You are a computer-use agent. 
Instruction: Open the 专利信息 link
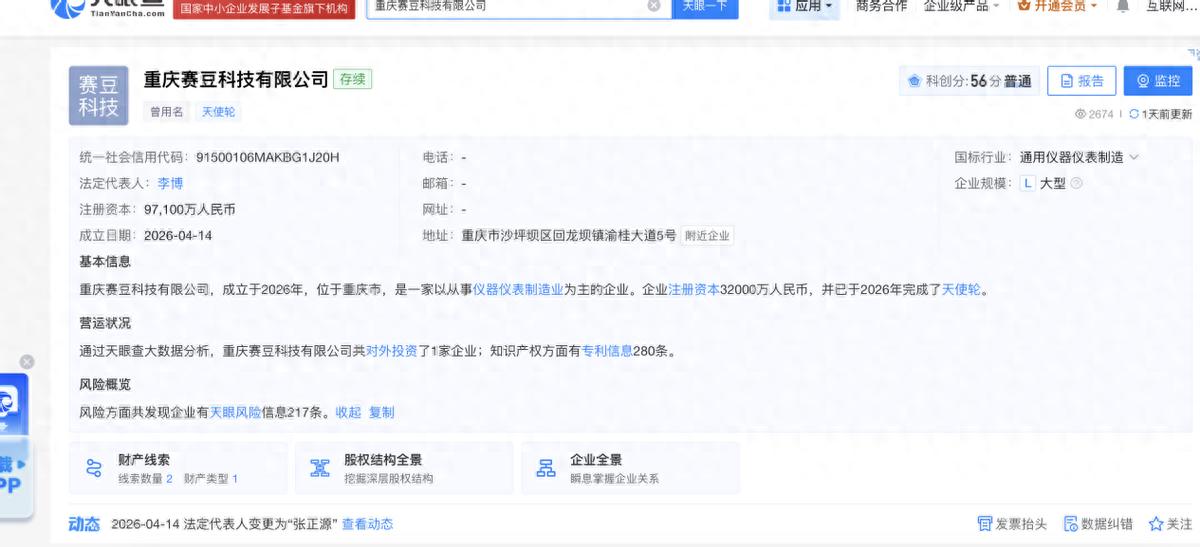[607, 351]
